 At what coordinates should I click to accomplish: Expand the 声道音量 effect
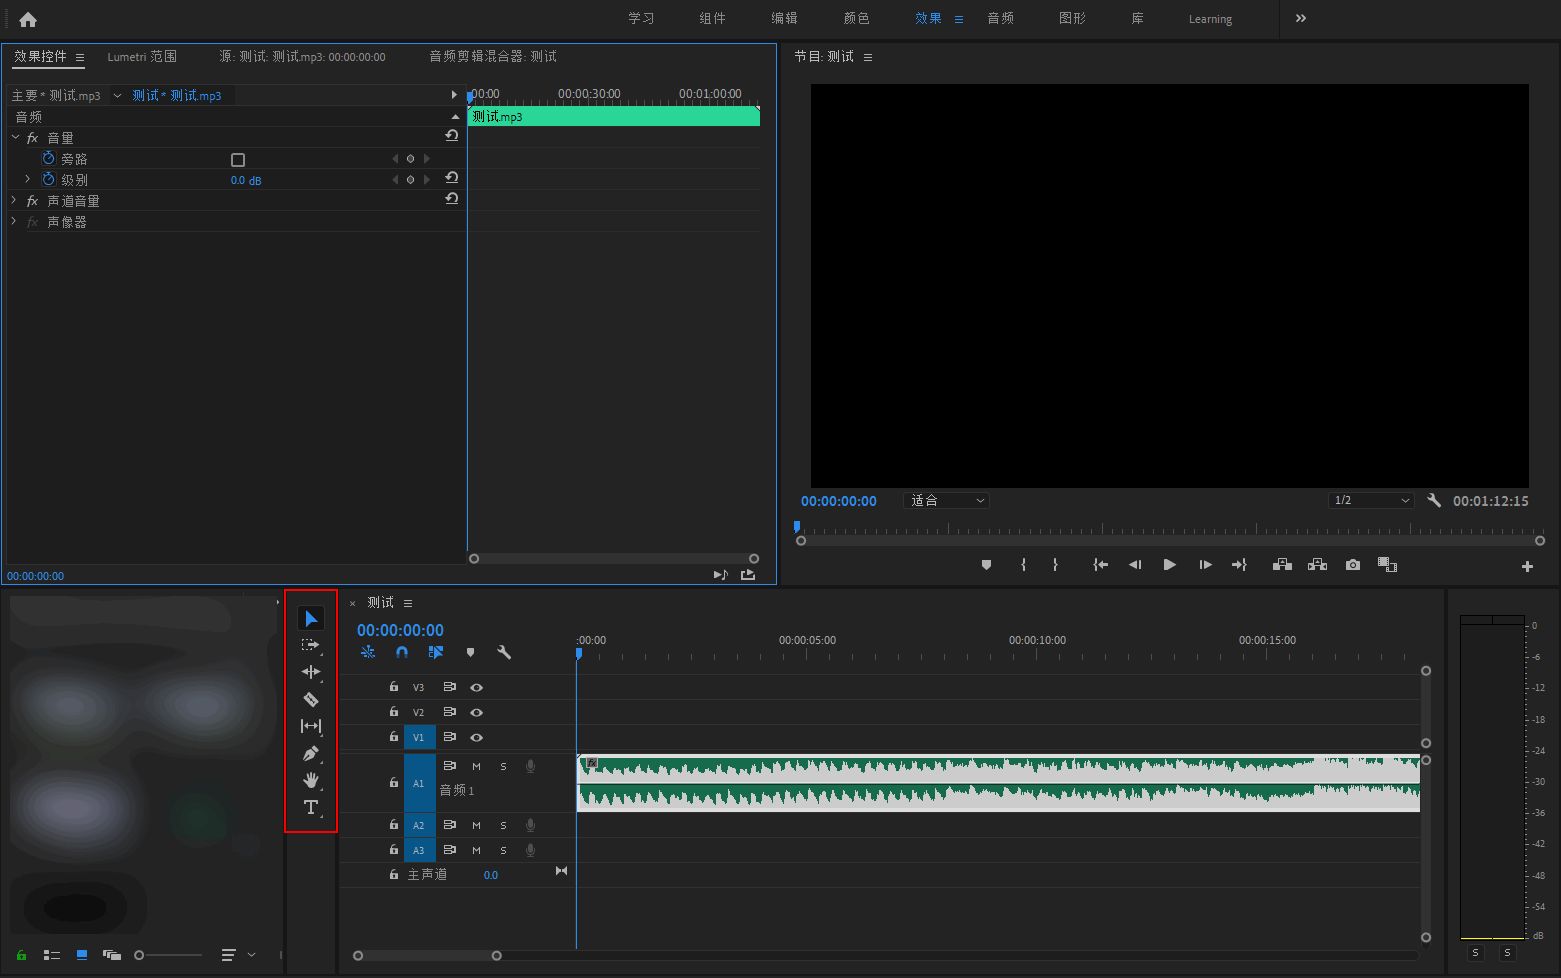point(14,200)
